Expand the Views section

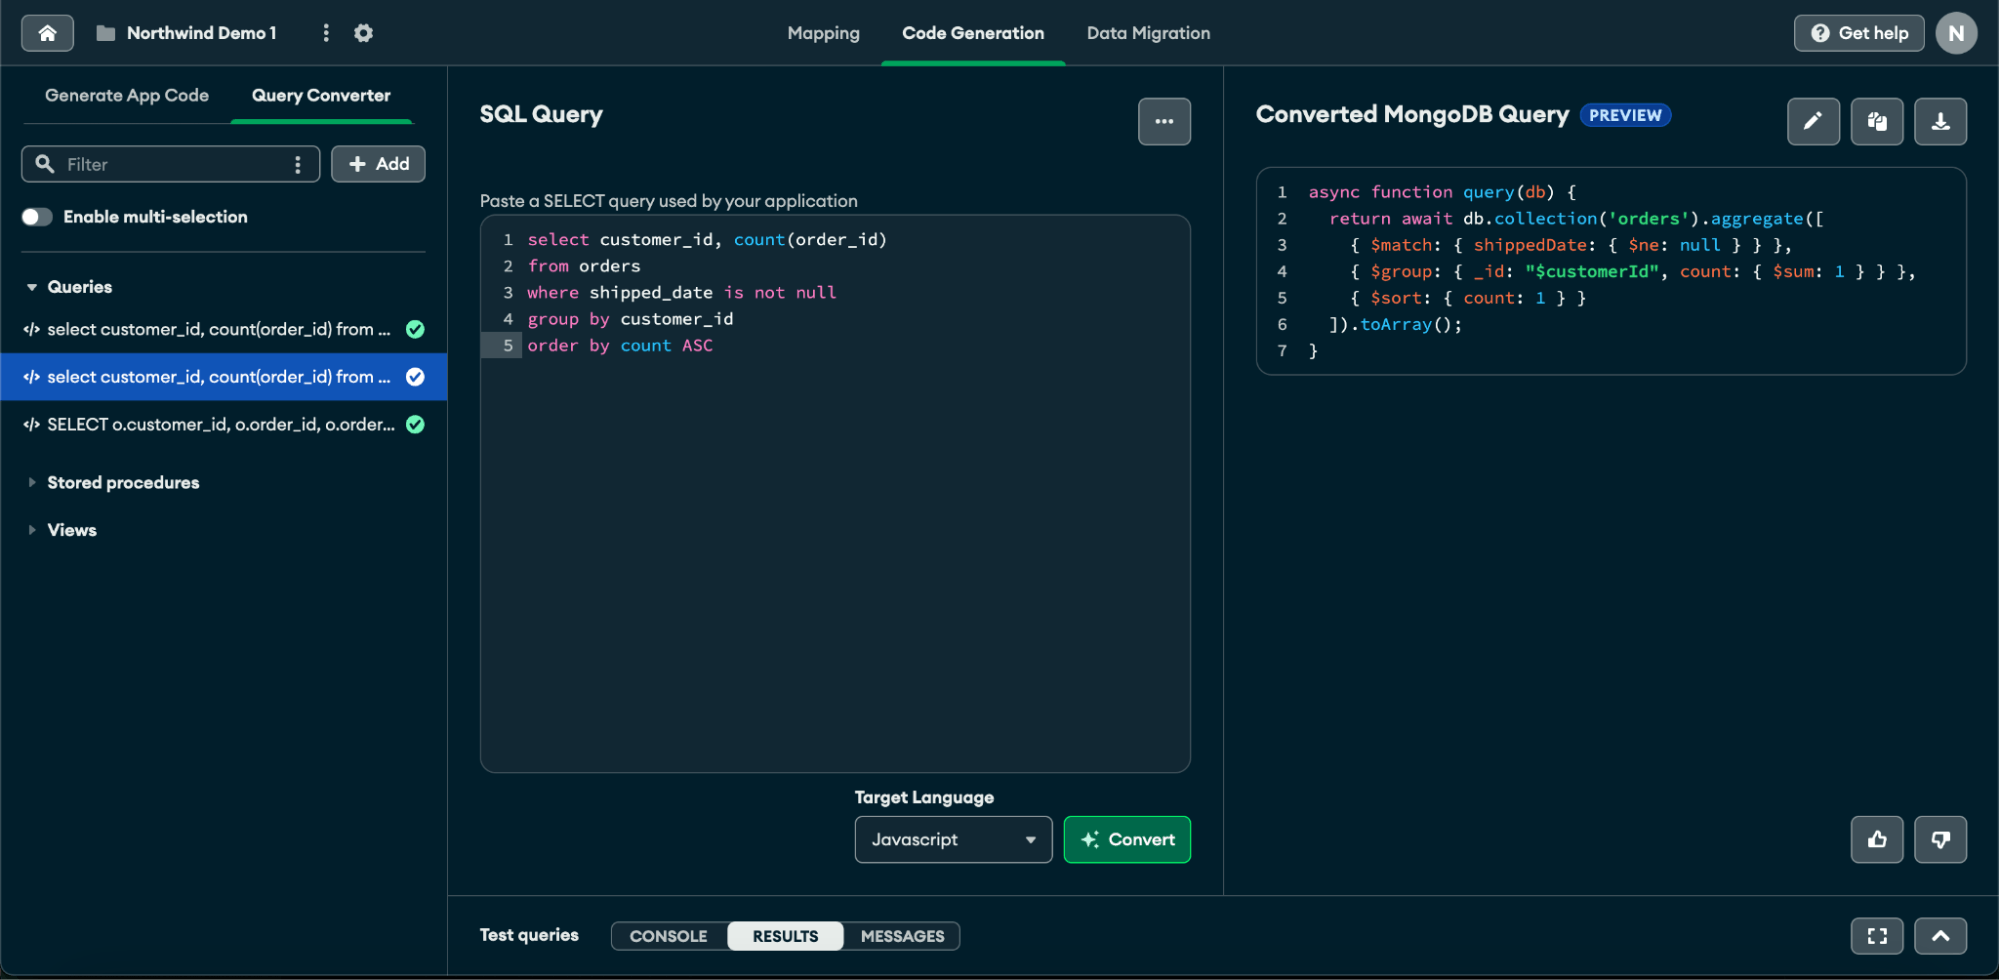click(32, 530)
